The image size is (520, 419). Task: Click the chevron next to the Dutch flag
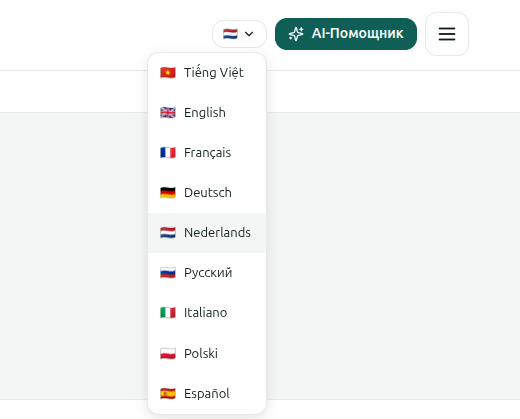(249, 34)
